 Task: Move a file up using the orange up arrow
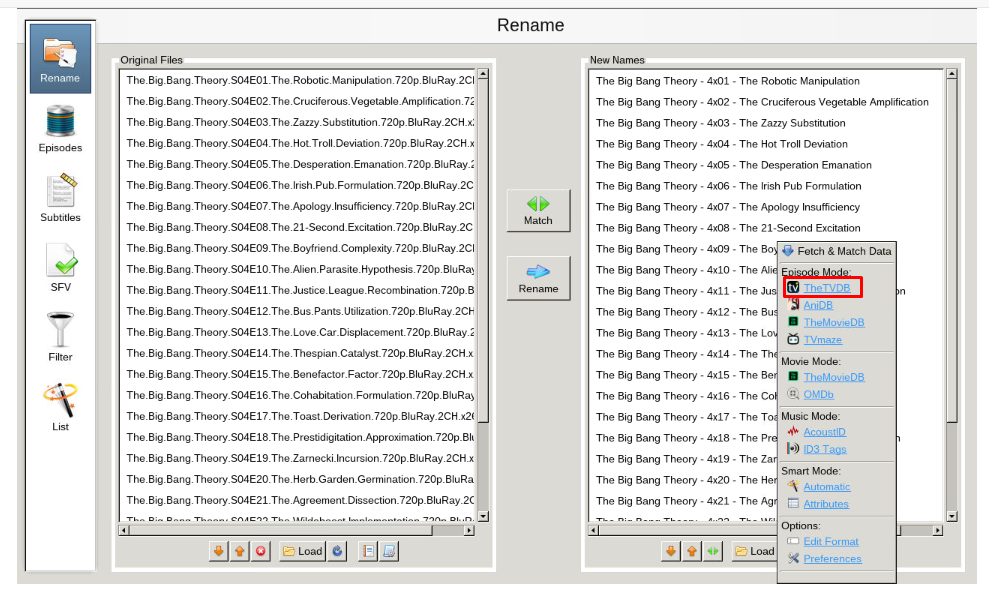239,551
